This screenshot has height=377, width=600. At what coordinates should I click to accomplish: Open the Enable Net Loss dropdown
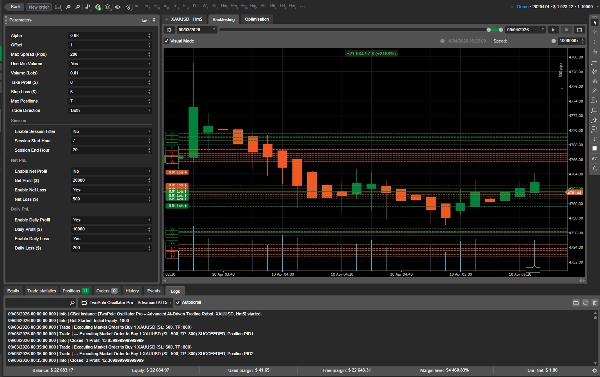pyautogui.click(x=111, y=190)
